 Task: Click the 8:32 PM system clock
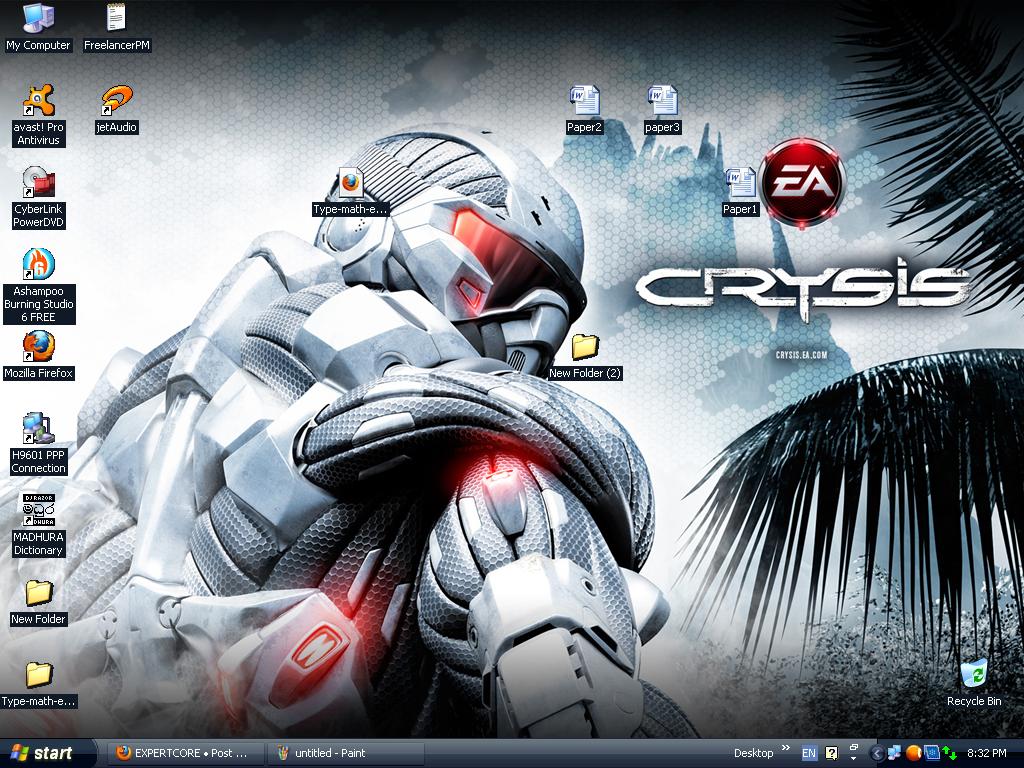(986, 753)
